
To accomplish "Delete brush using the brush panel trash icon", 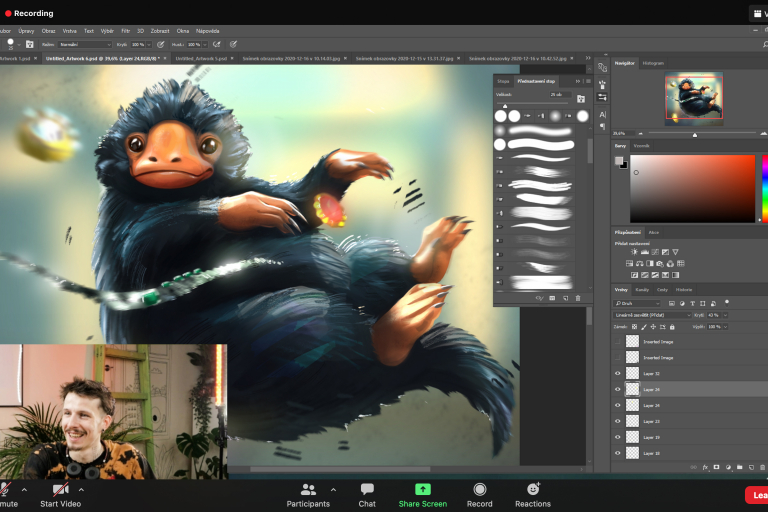I will pos(577,298).
